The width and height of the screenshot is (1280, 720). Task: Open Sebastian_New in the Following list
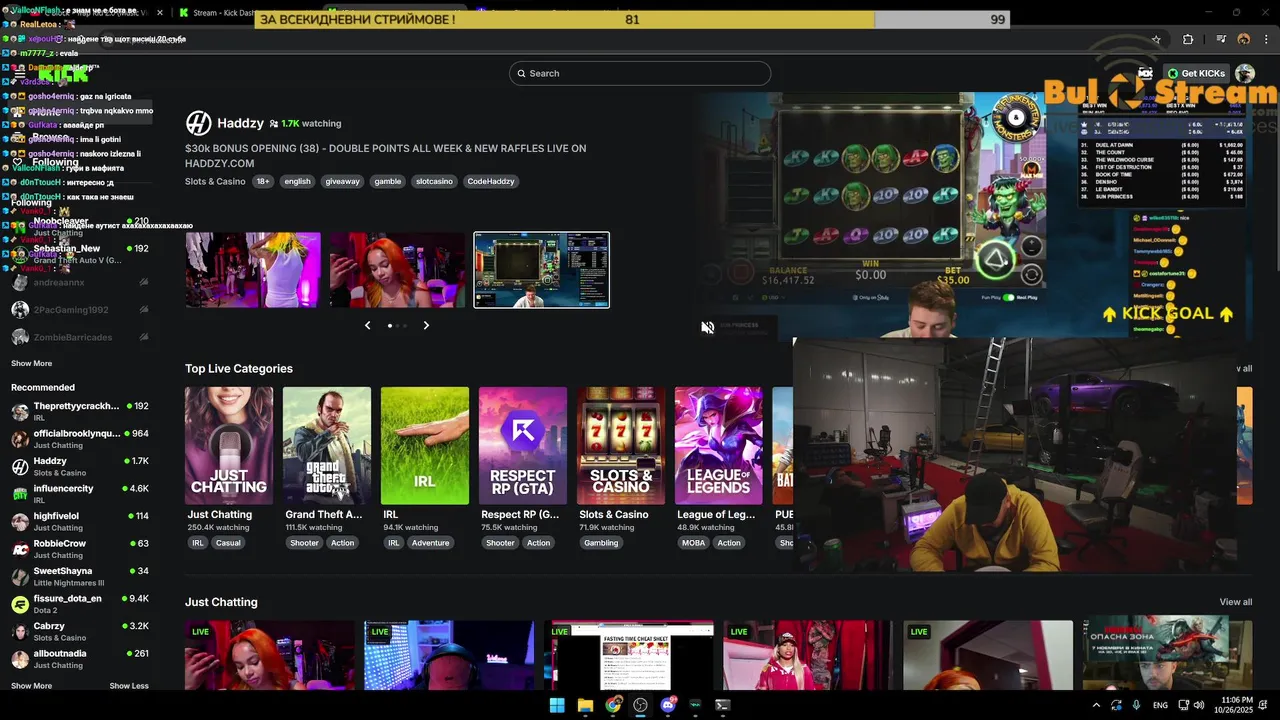coord(80,254)
